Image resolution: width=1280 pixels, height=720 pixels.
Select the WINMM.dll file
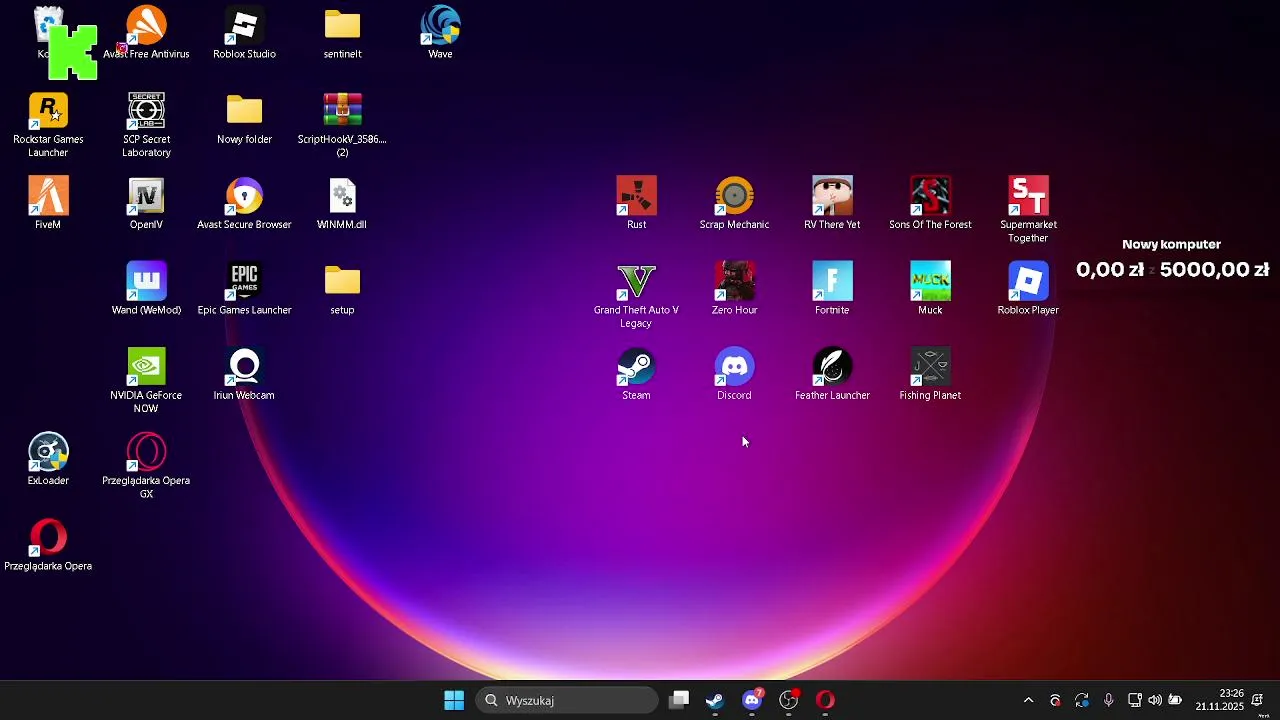pos(342,204)
